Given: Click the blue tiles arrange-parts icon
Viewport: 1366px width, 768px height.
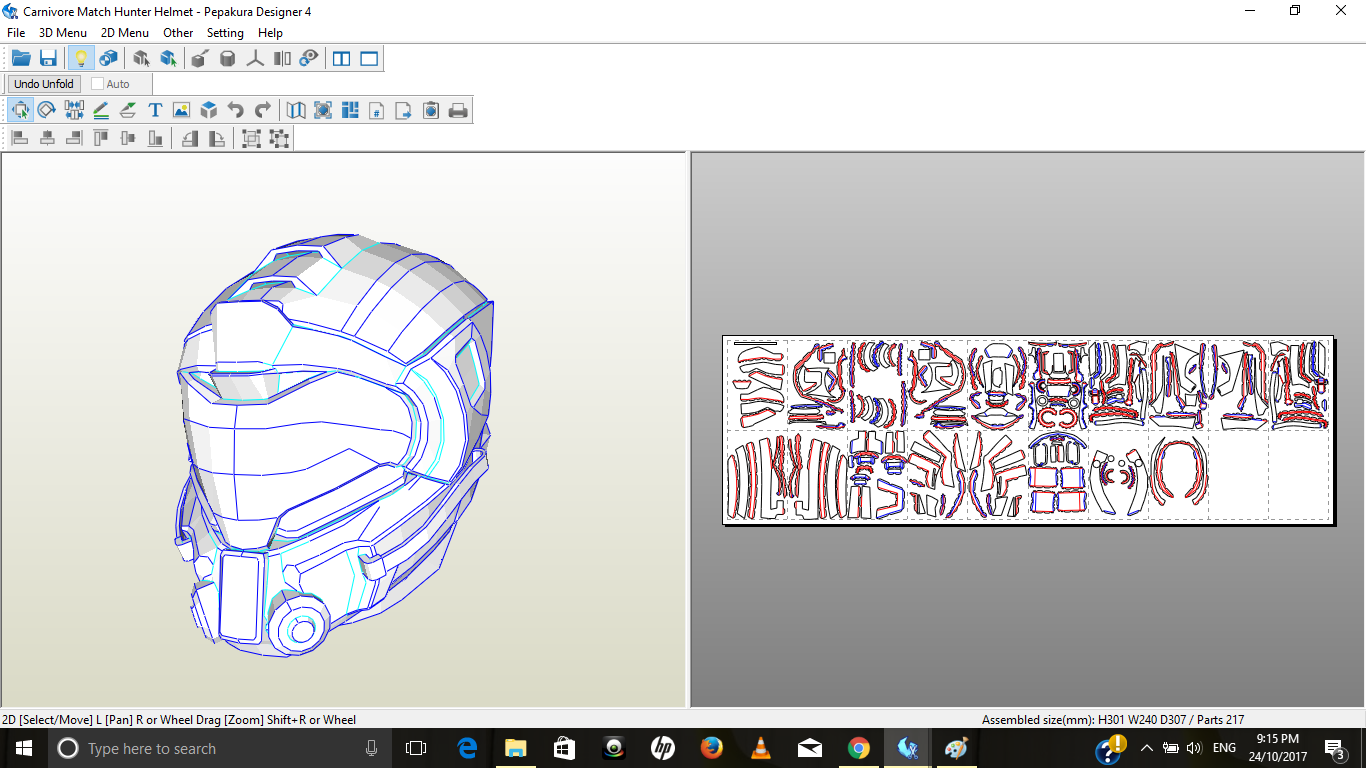Looking at the screenshot, I should [x=350, y=110].
